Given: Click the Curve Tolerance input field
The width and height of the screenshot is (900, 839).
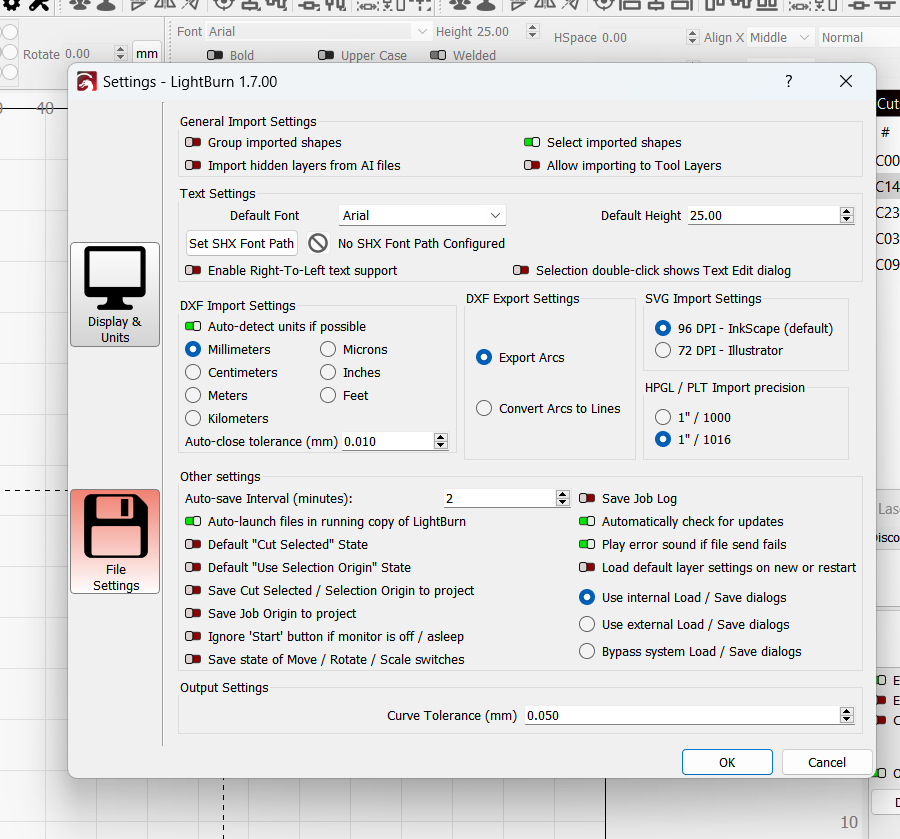Looking at the screenshot, I should (682, 716).
